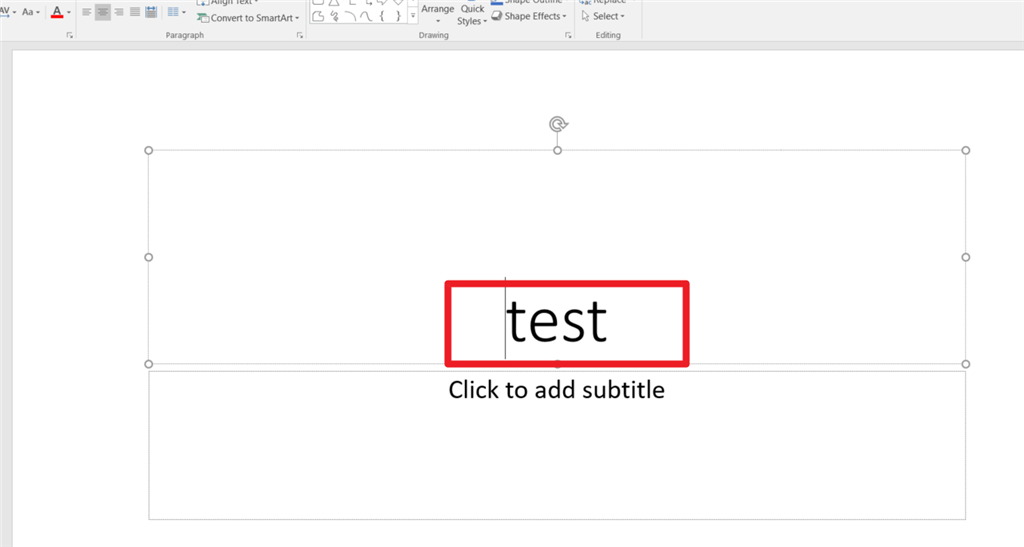The width and height of the screenshot is (1024, 547).
Task: Place cursor in the 'test' title text
Action: [x=556, y=320]
